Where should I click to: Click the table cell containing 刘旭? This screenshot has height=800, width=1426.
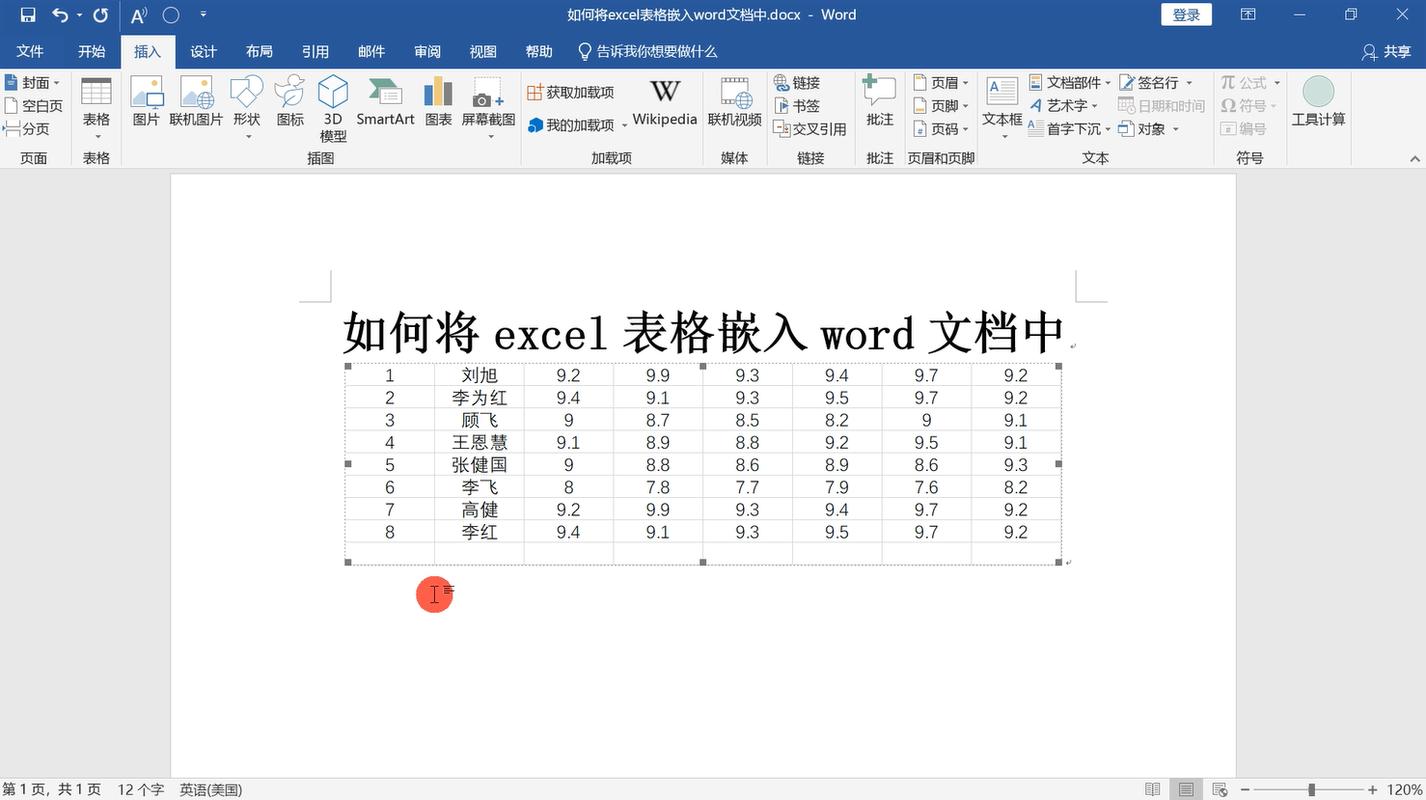[479, 375]
